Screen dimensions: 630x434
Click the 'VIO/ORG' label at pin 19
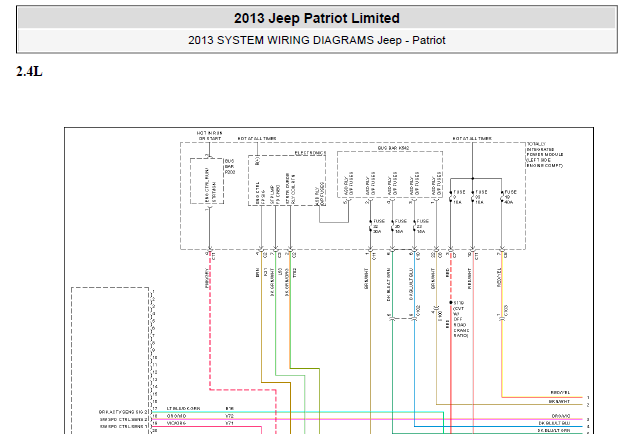(176, 423)
